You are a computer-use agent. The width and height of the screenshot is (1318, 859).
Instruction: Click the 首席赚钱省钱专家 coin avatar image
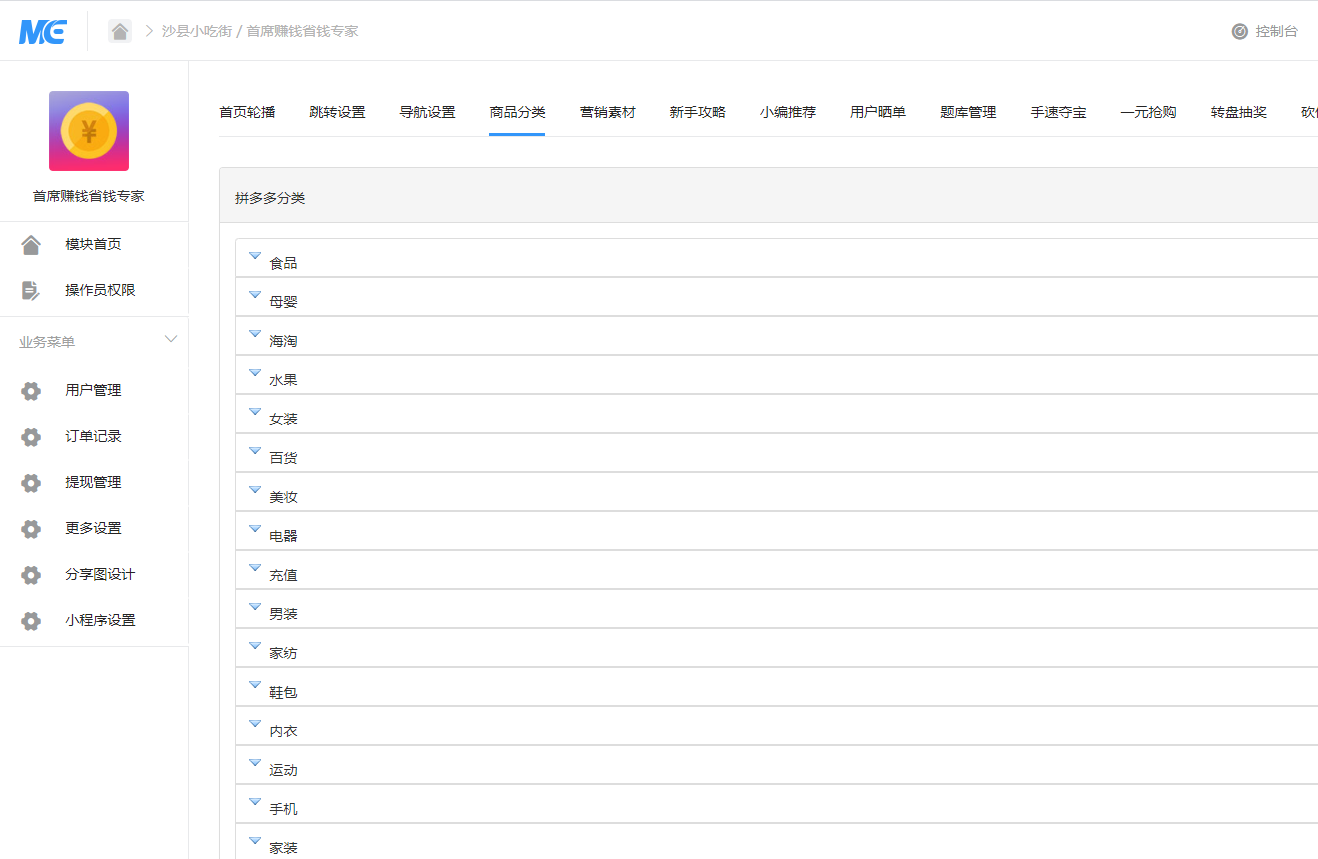click(88, 131)
